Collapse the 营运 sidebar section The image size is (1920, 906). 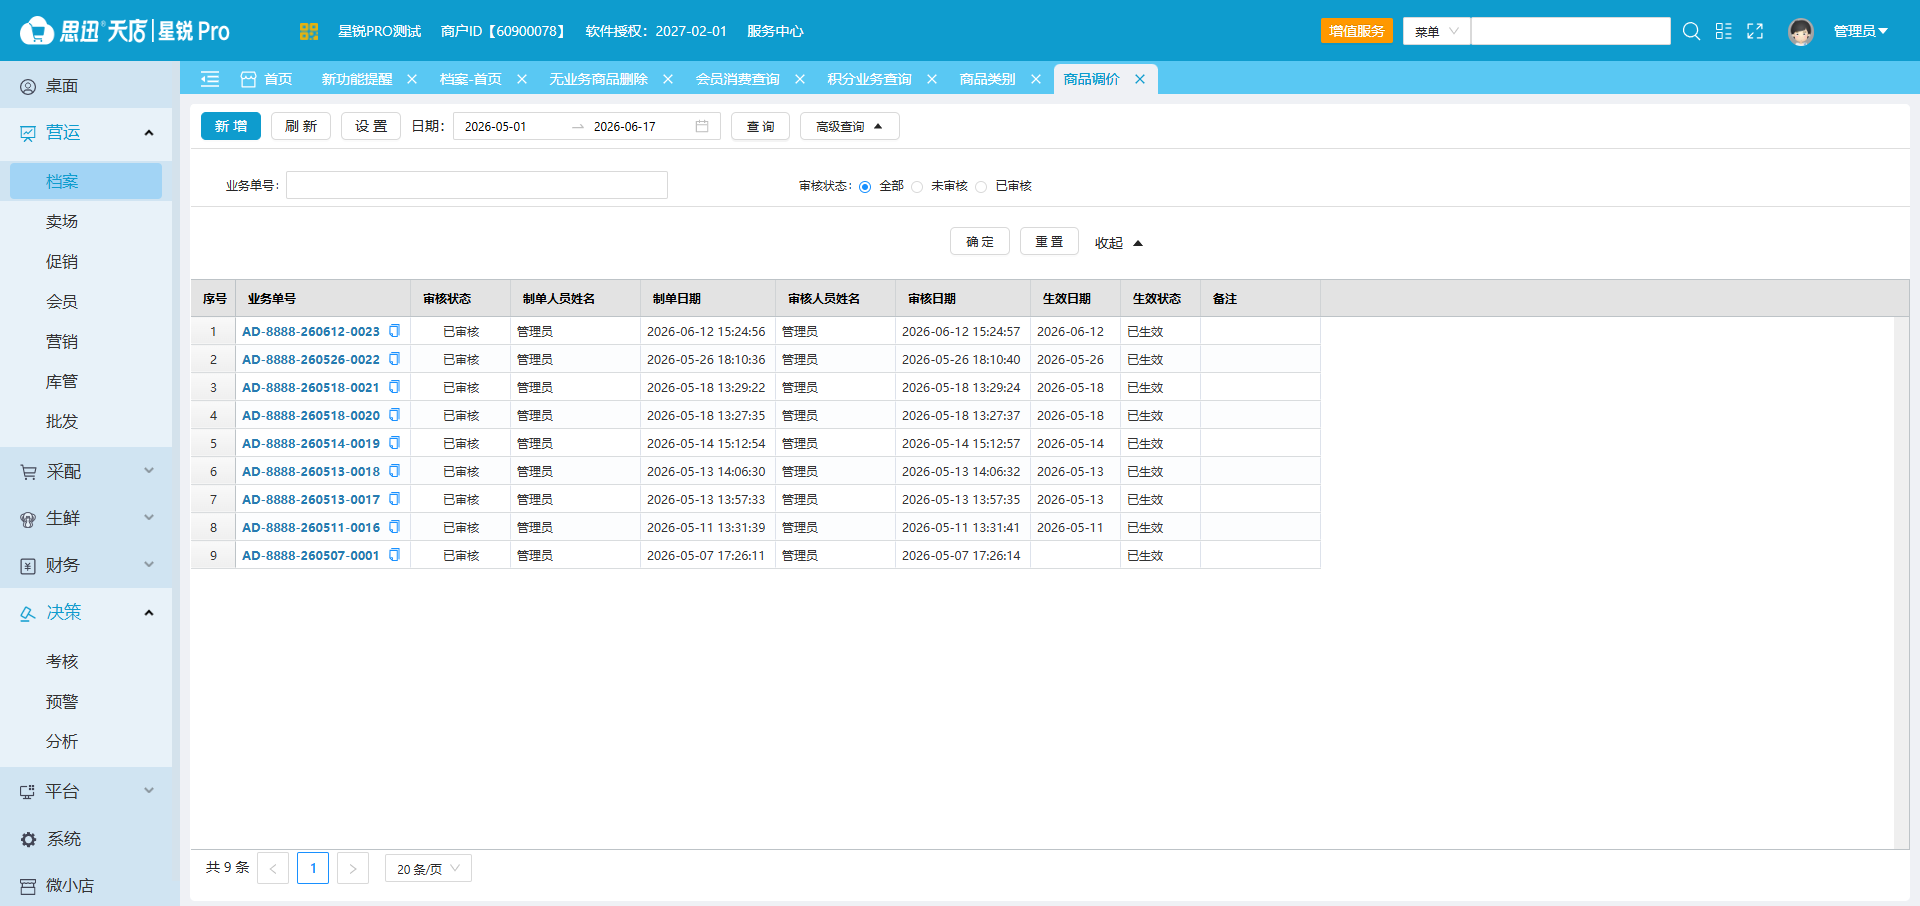(149, 133)
